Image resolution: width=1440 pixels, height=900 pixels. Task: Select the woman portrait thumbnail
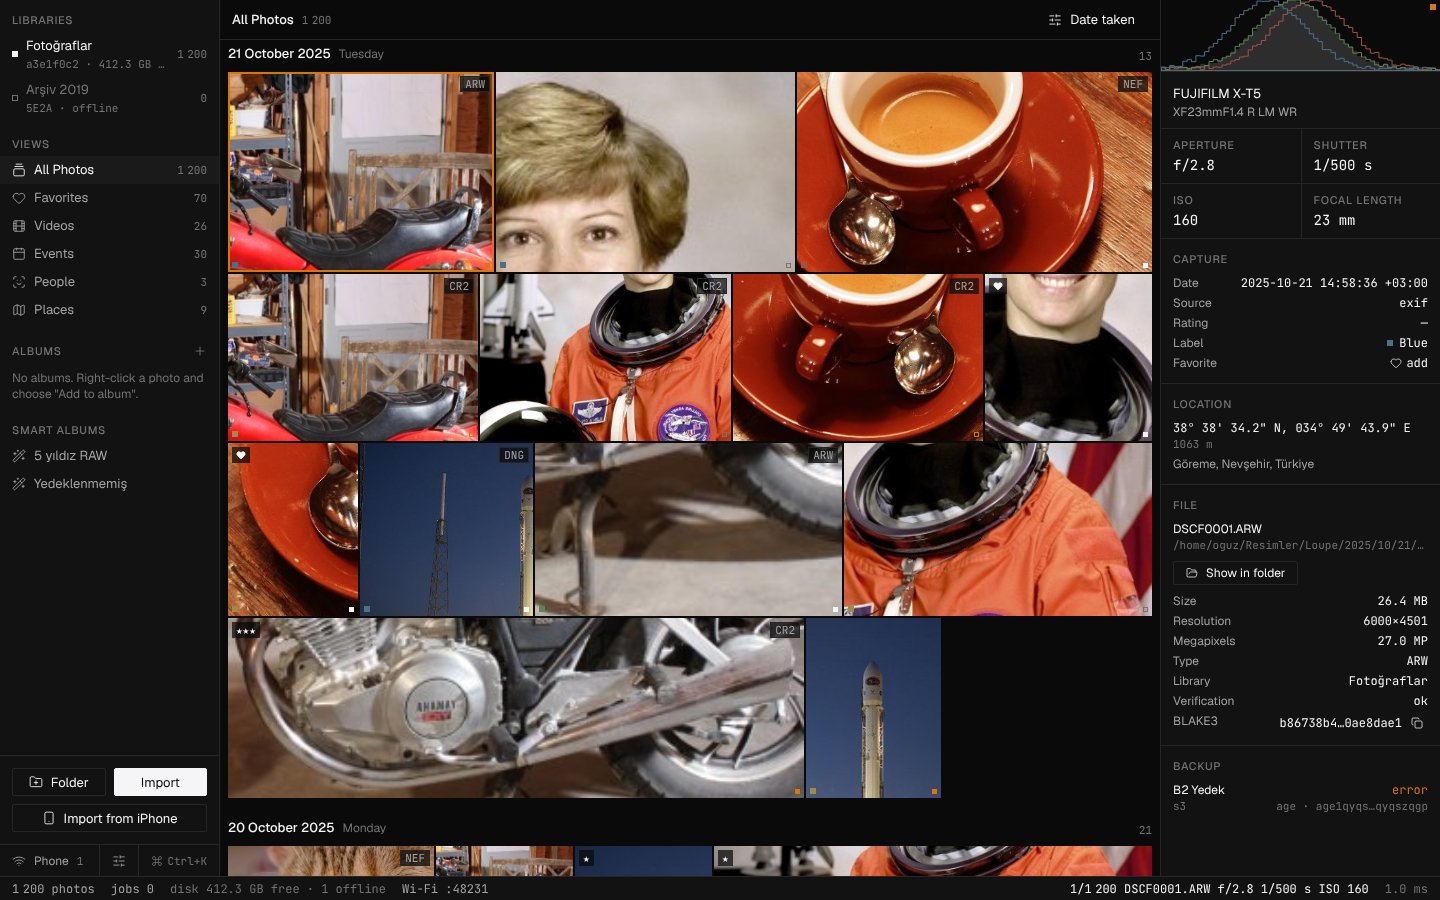645,172
